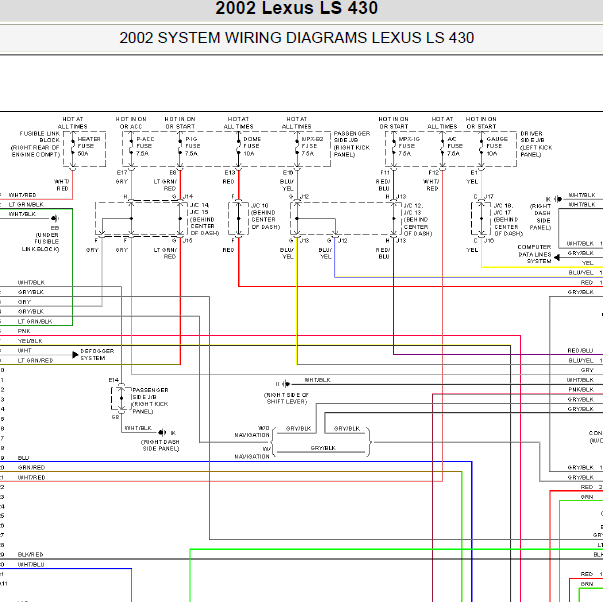
Task: Click the G9 connector pin label
Action: [115, 417]
